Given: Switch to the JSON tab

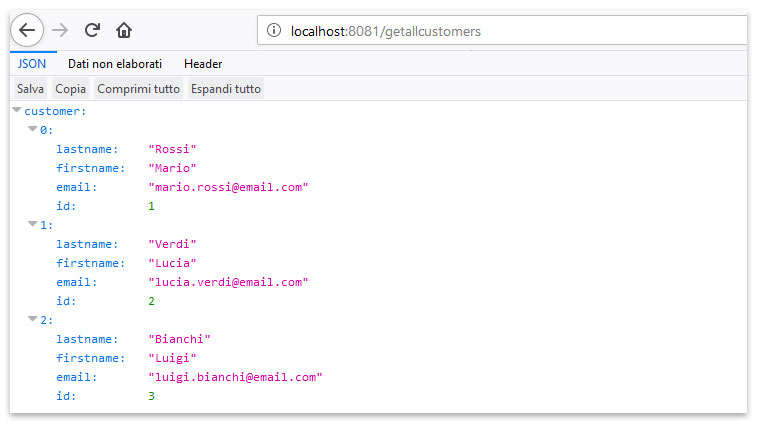Looking at the screenshot, I should coord(32,64).
